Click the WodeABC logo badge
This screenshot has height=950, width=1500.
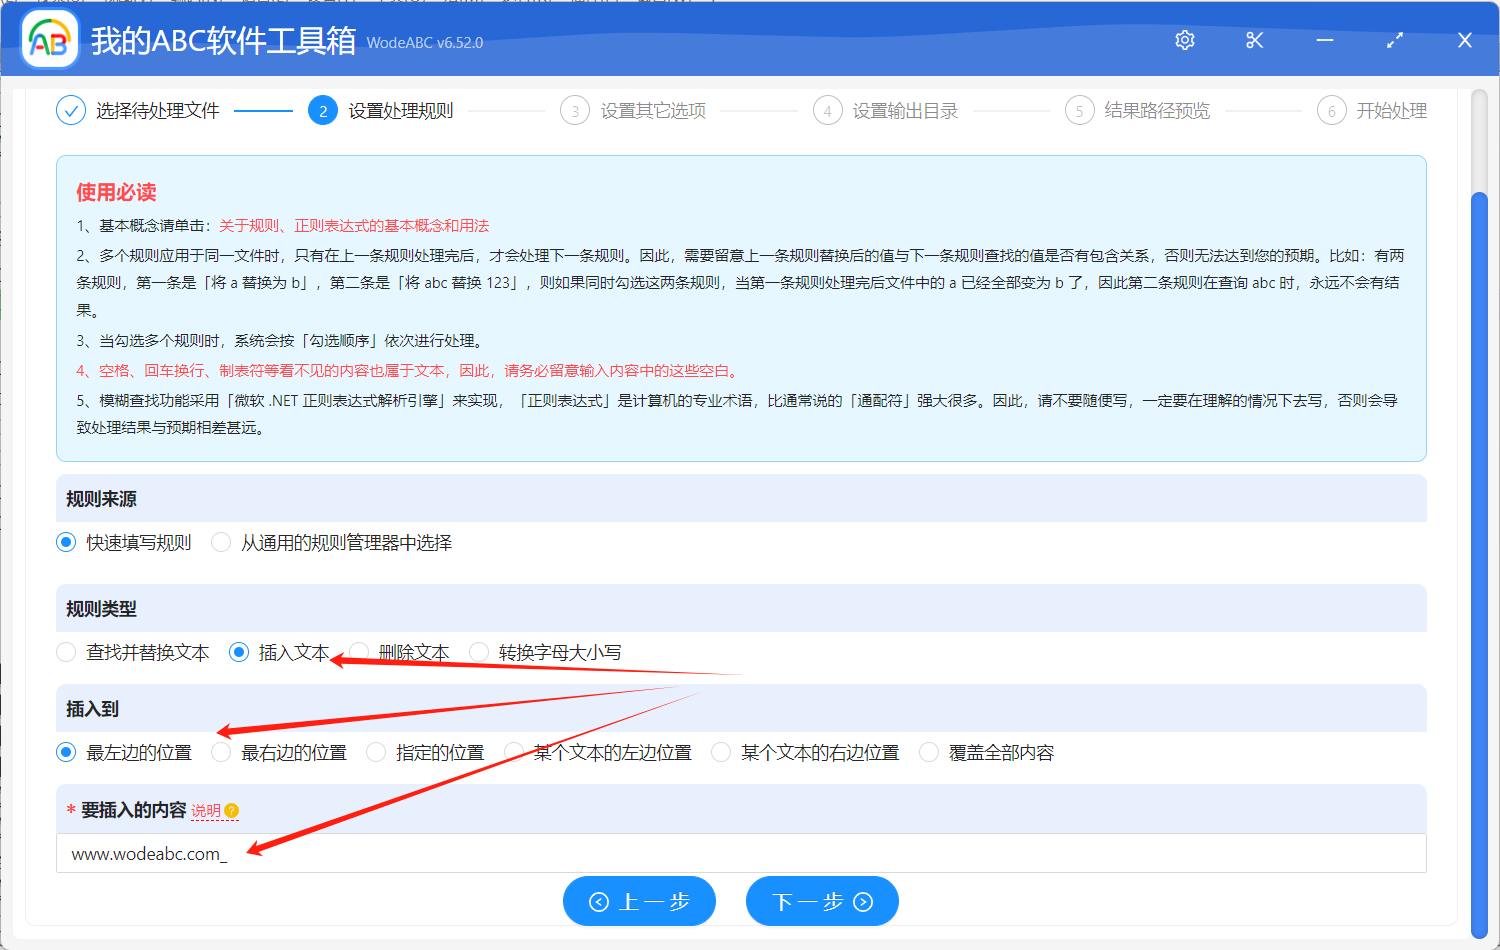tap(49, 40)
